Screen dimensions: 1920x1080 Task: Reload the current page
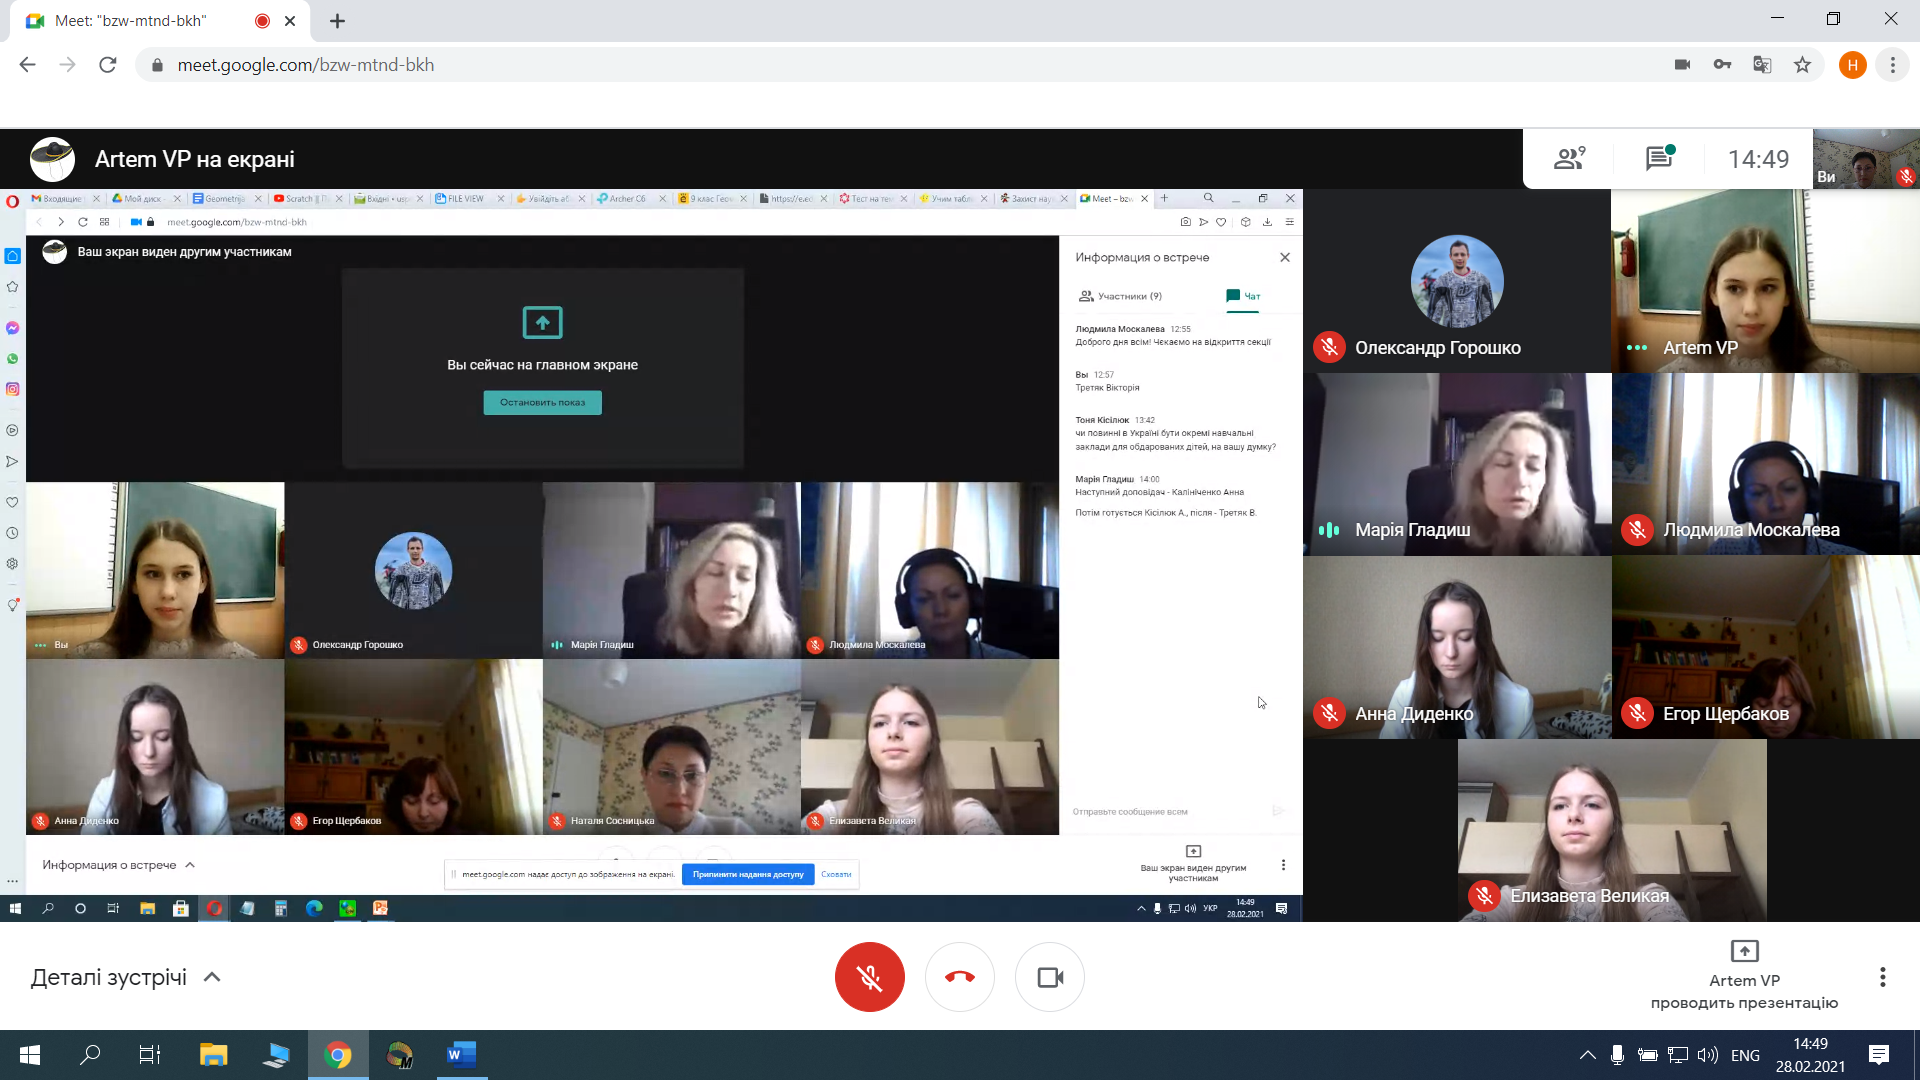click(x=108, y=65)
